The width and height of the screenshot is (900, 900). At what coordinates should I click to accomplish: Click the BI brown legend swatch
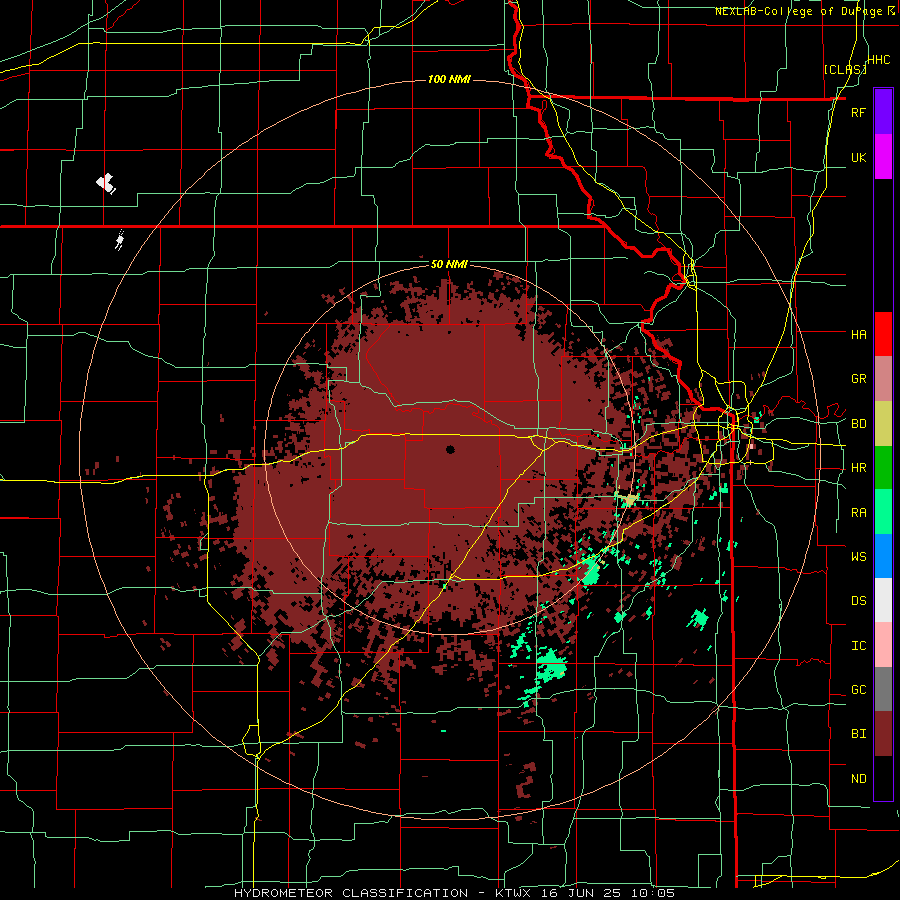pyautogui.click(x=883, y=734)
